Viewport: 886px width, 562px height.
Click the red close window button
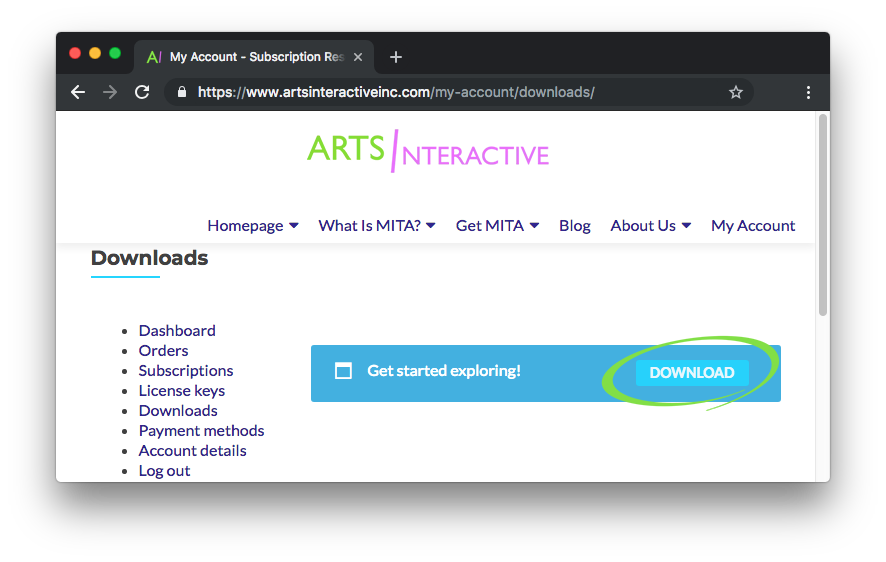[75, 53]
